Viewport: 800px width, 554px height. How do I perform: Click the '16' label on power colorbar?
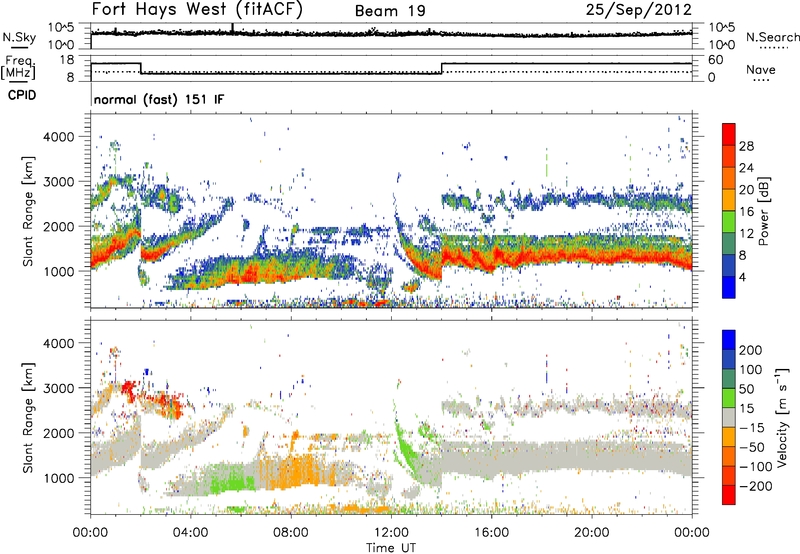click(746, 212)
